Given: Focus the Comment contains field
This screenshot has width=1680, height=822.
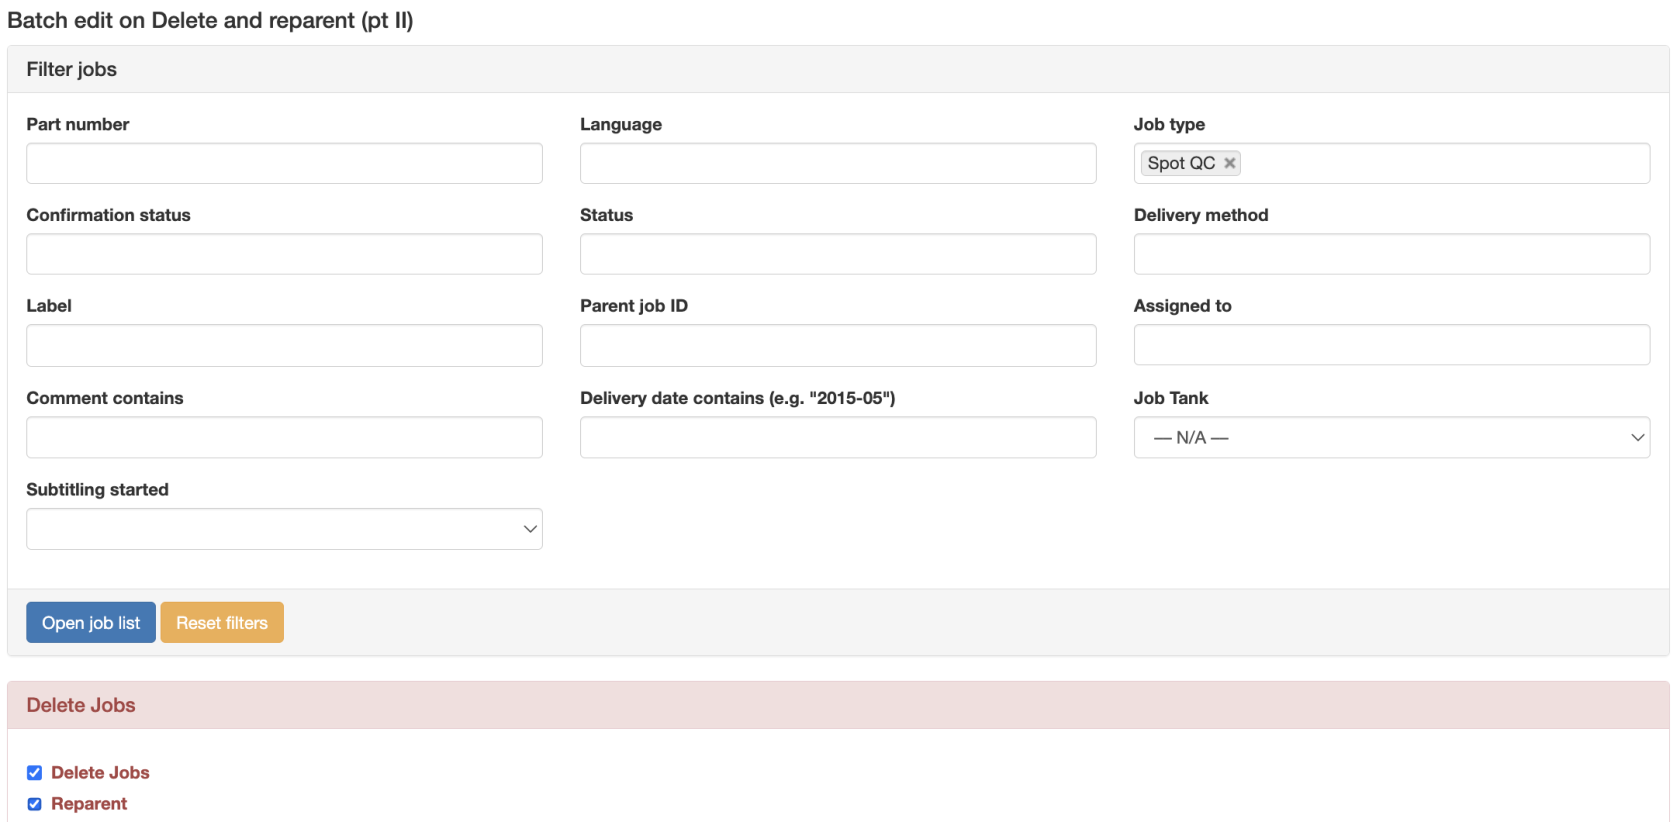Looking at the screenshot, I should tap(284, 438).
